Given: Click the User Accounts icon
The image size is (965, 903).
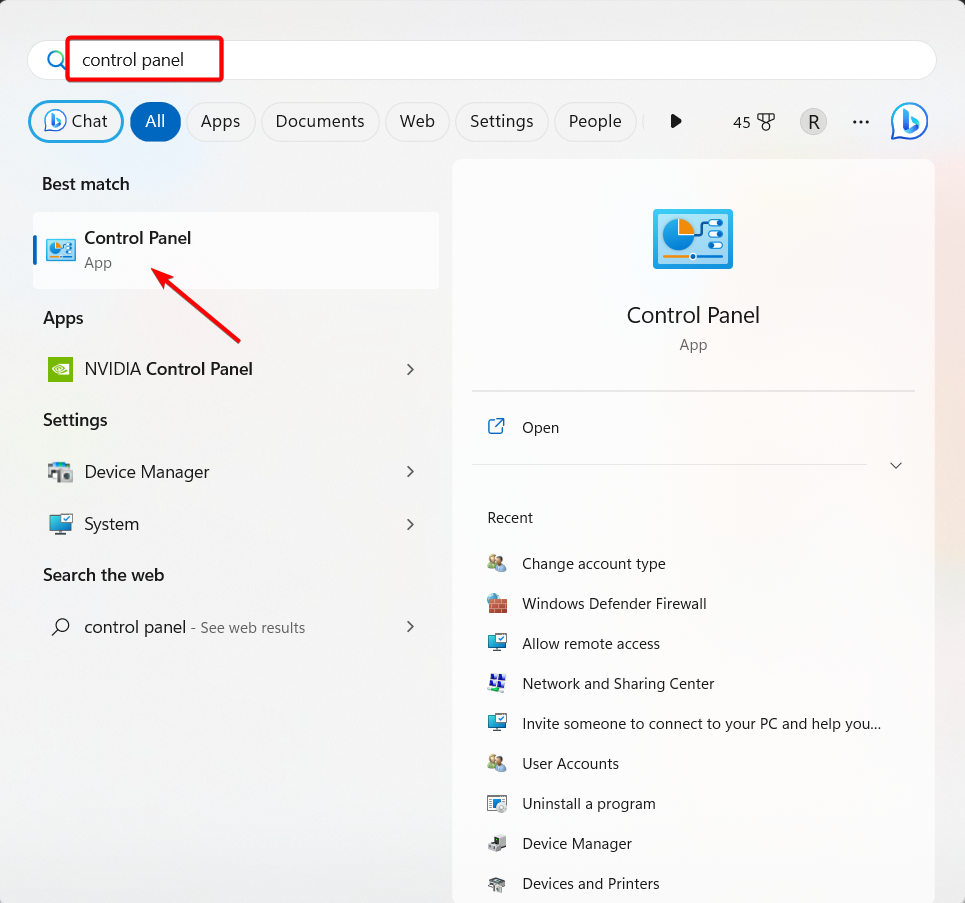Looking at the screenshot, I should pyautogui.click(x=497, y=763).
